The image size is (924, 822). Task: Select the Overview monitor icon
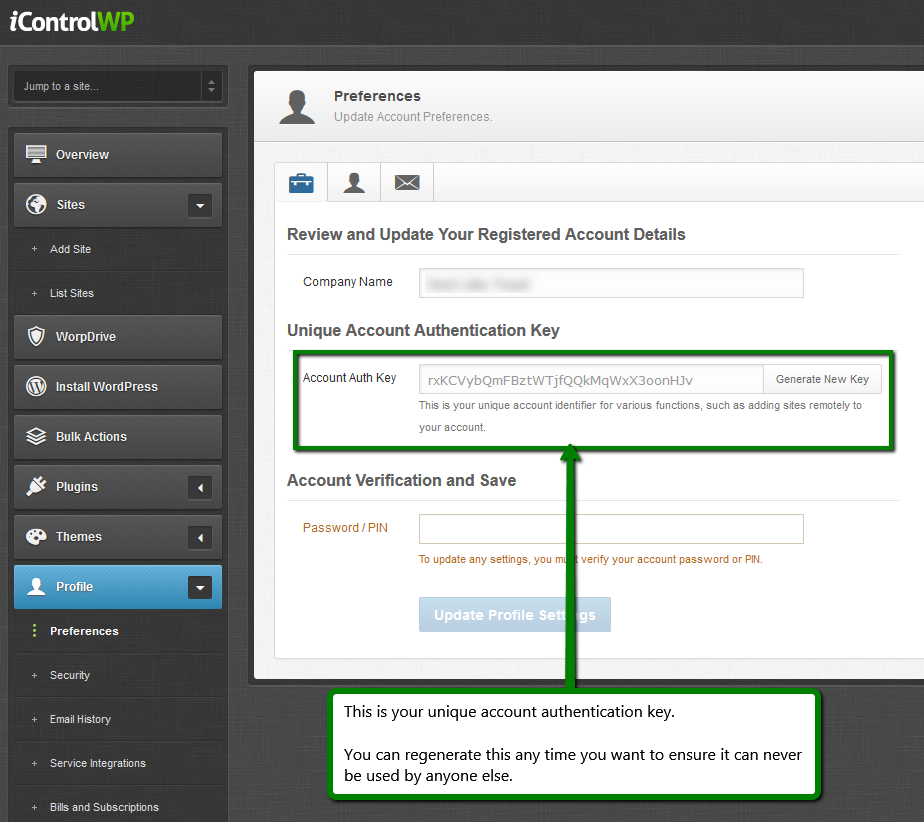(36, 153)
